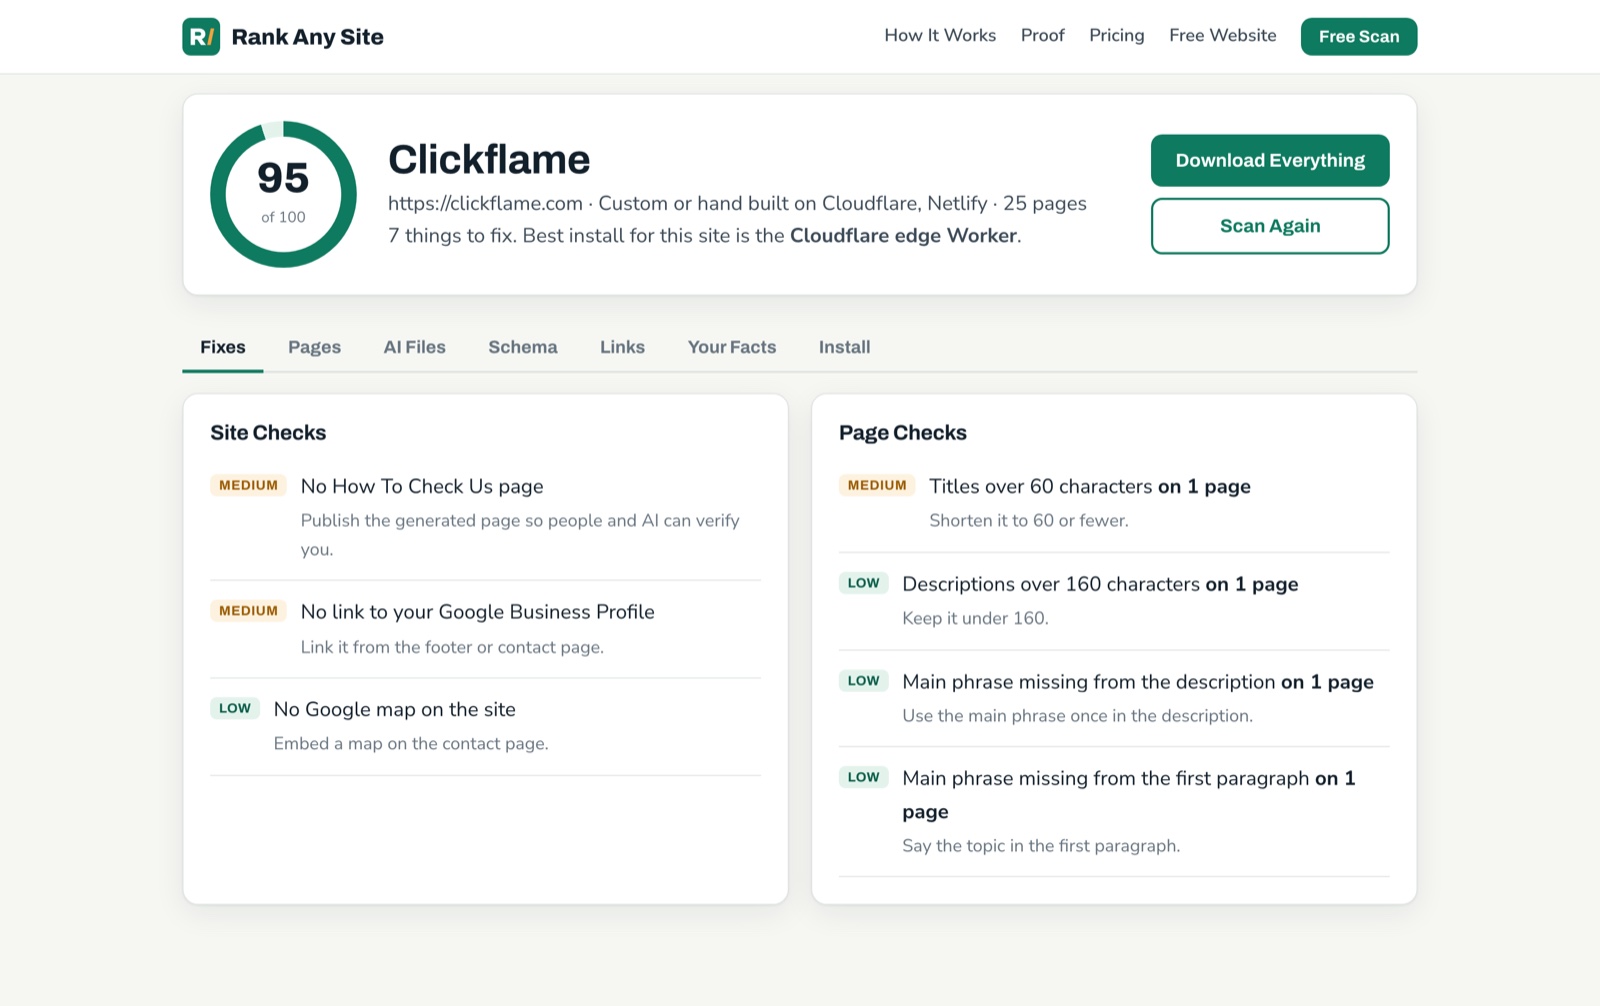The height and width of the screenshot is (1006, 1600).
Task: Click LOW badge beside Descriptions over 160 characters
Action: pos(864,583)
